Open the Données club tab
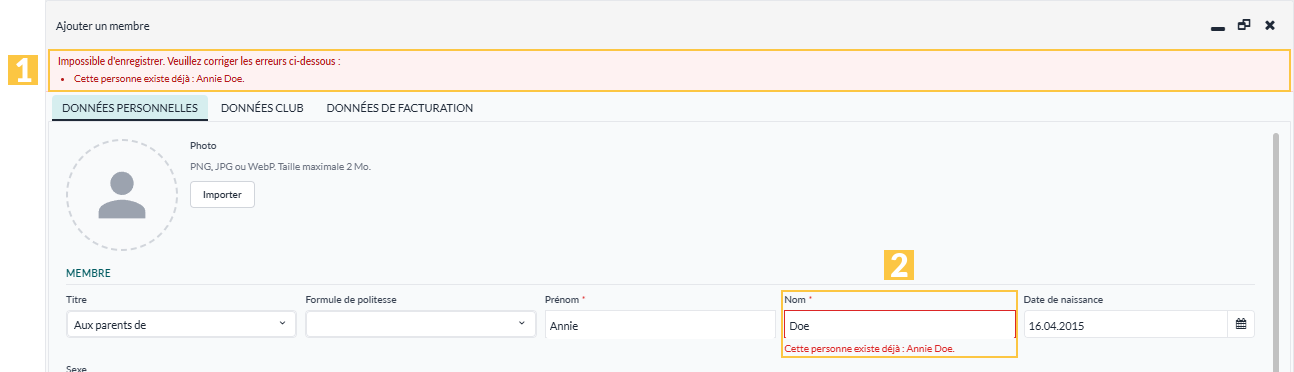The width and height of the screenshot is (1294, 372). 262,108
